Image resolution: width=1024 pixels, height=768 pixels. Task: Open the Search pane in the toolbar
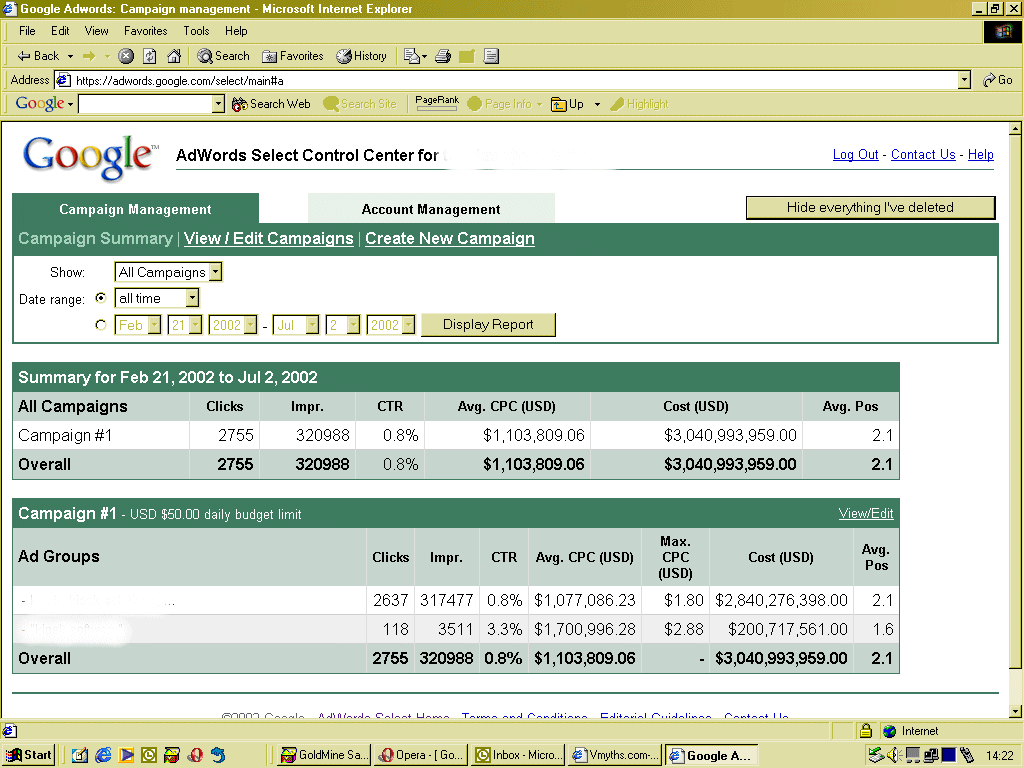coord(223,56)
